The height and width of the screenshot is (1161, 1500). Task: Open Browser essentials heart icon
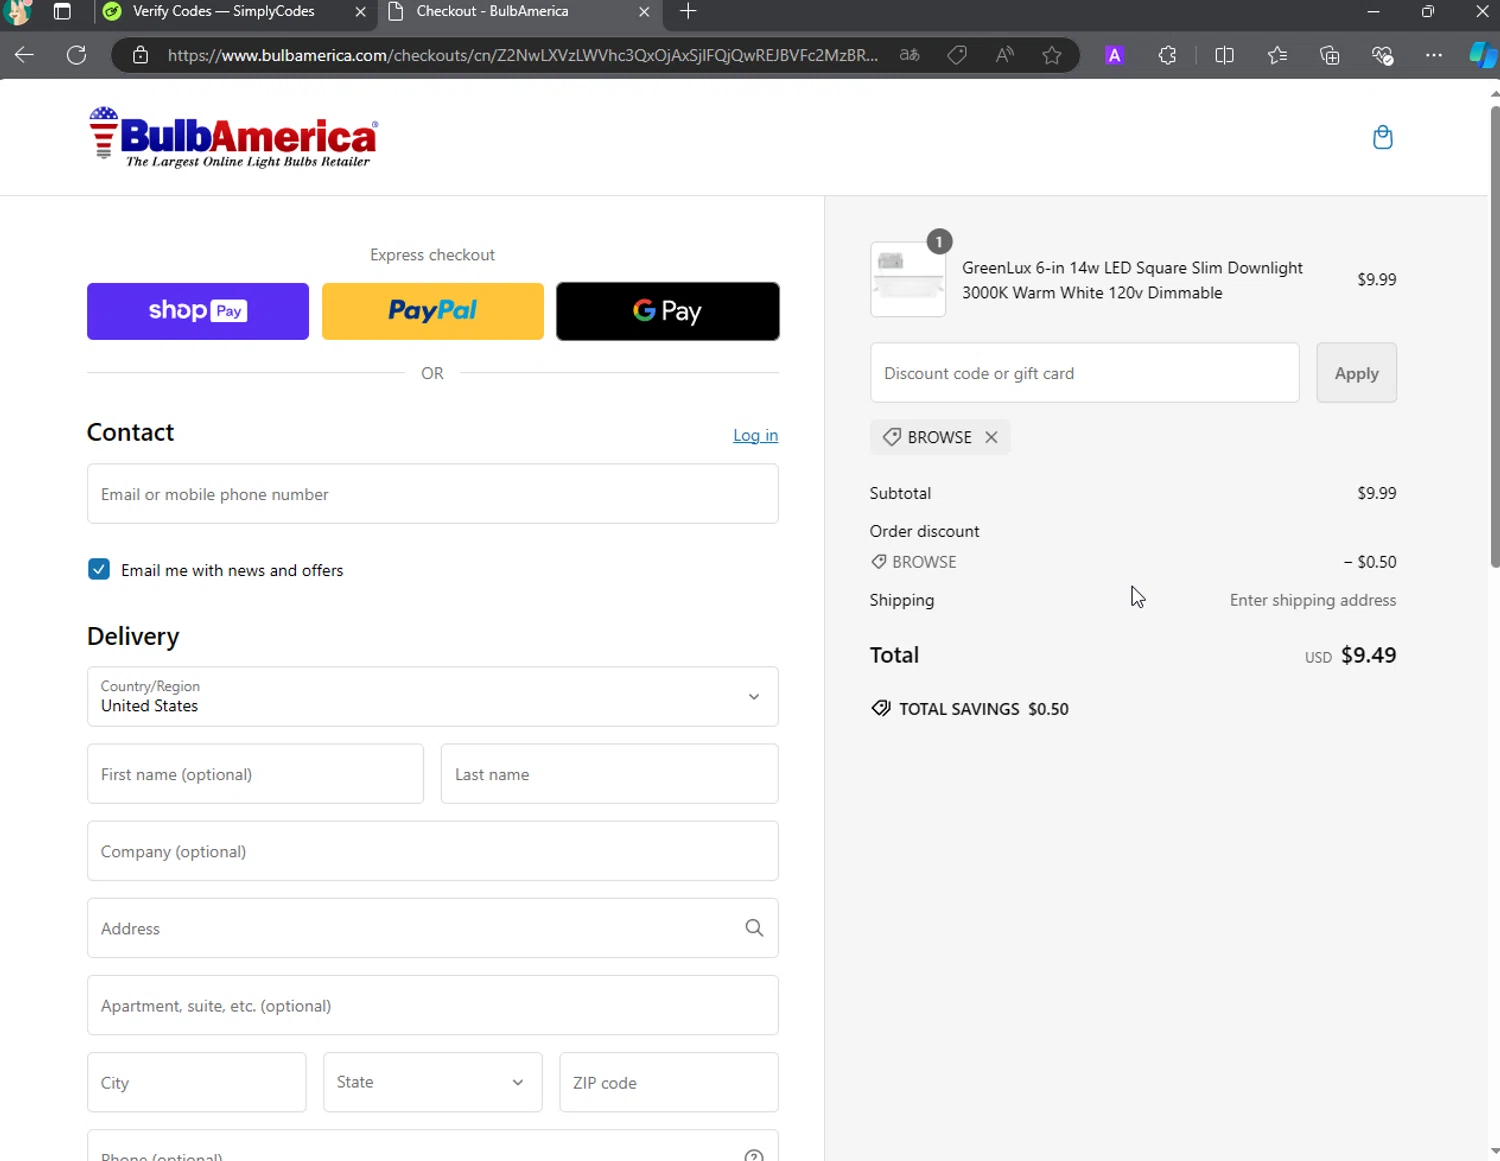(1382, 55)
